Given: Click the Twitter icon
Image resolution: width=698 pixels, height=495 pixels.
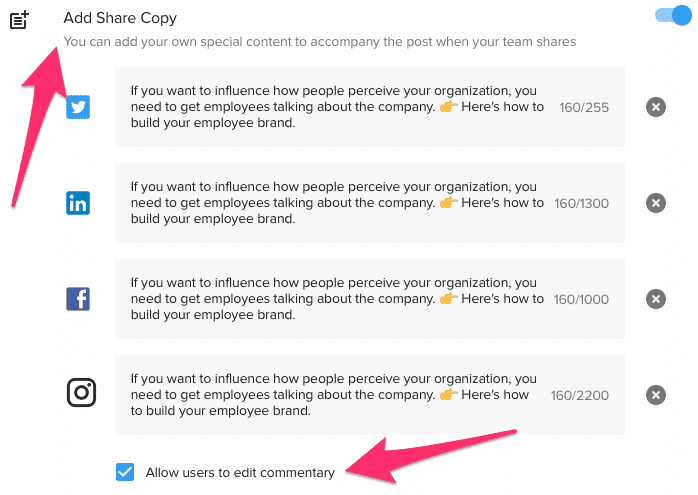Looking at the screenshot, I should [x=79, y=107].
